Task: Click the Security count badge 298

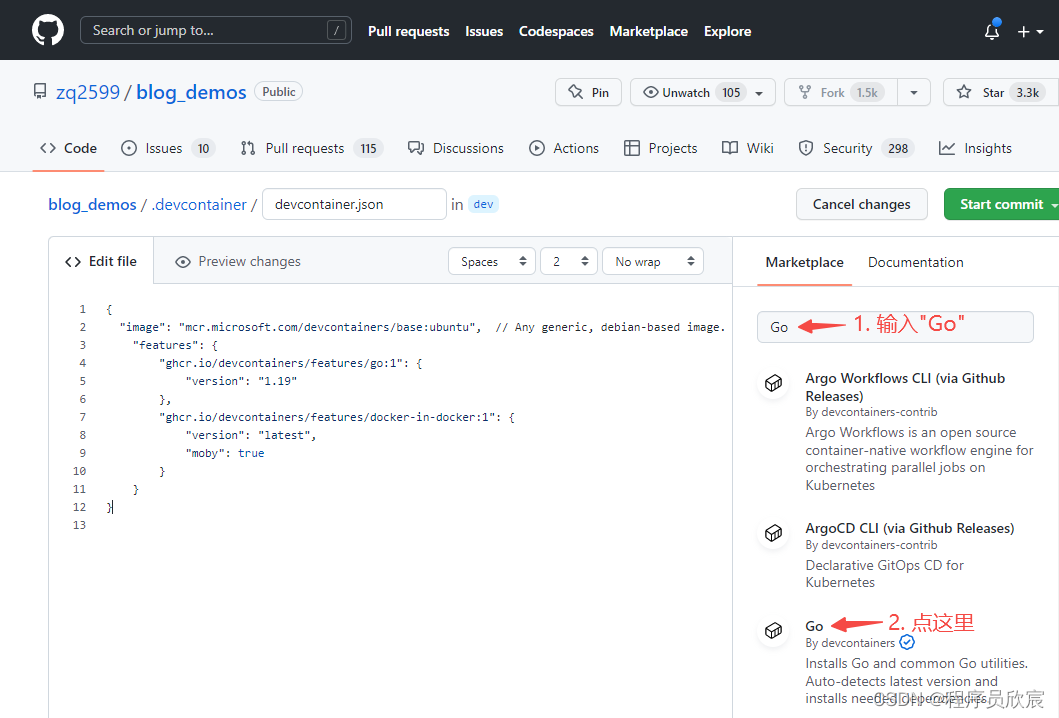Action: click(x=898, y=149)
